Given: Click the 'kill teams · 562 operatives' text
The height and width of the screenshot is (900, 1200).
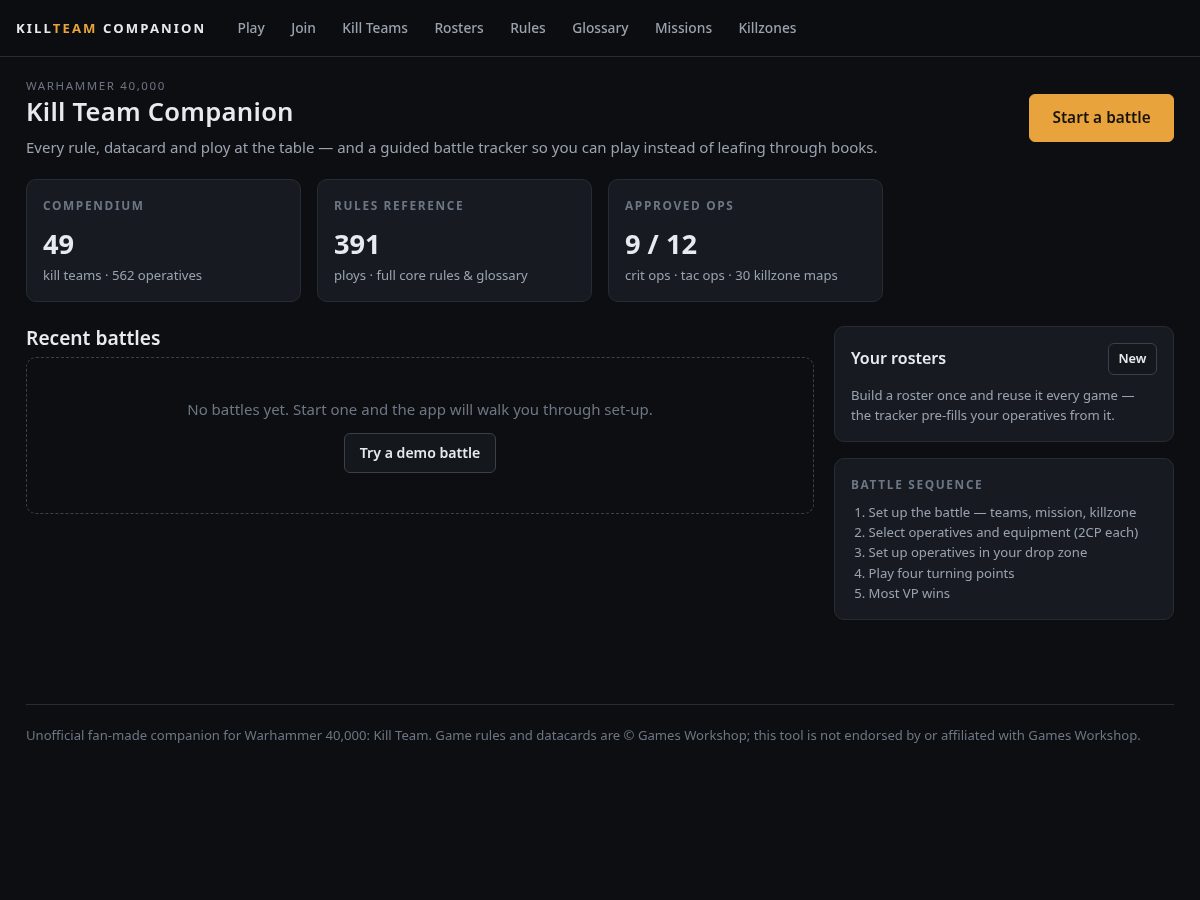Looking at the screenshot, I should 122,275.
